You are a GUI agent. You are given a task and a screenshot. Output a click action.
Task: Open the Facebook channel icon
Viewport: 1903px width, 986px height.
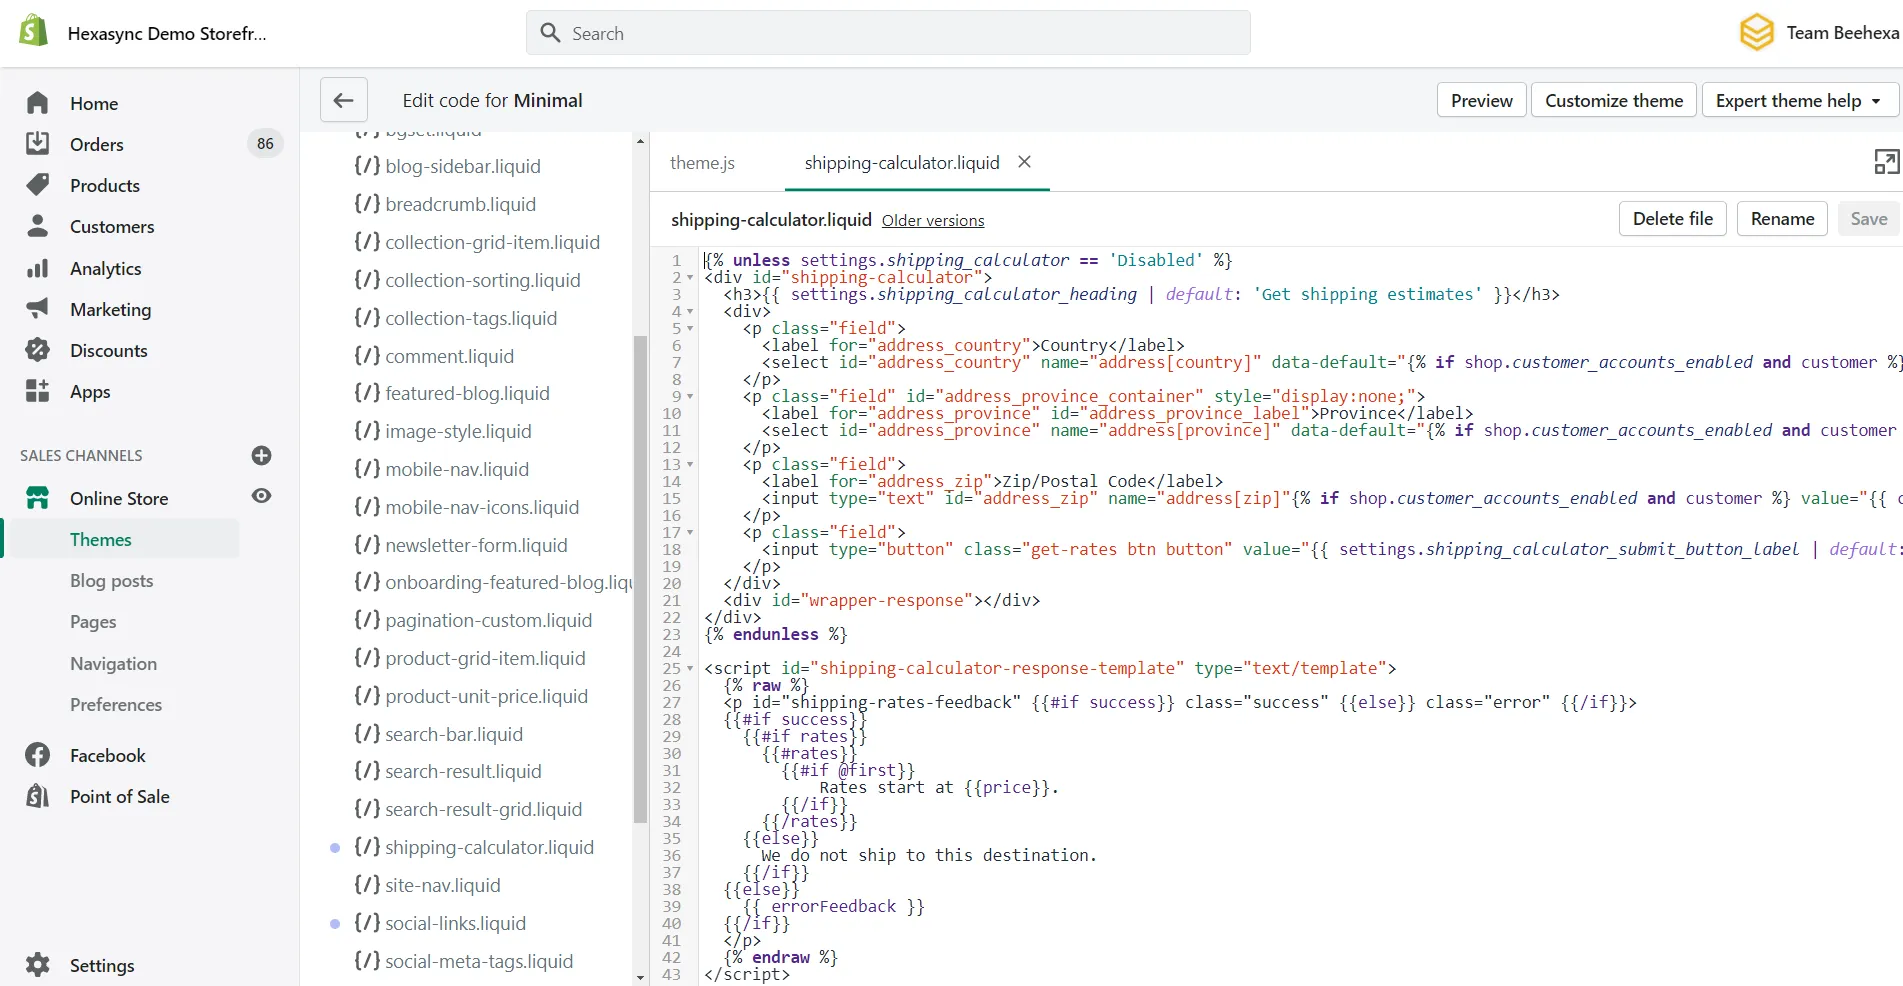tap(37, 755)
